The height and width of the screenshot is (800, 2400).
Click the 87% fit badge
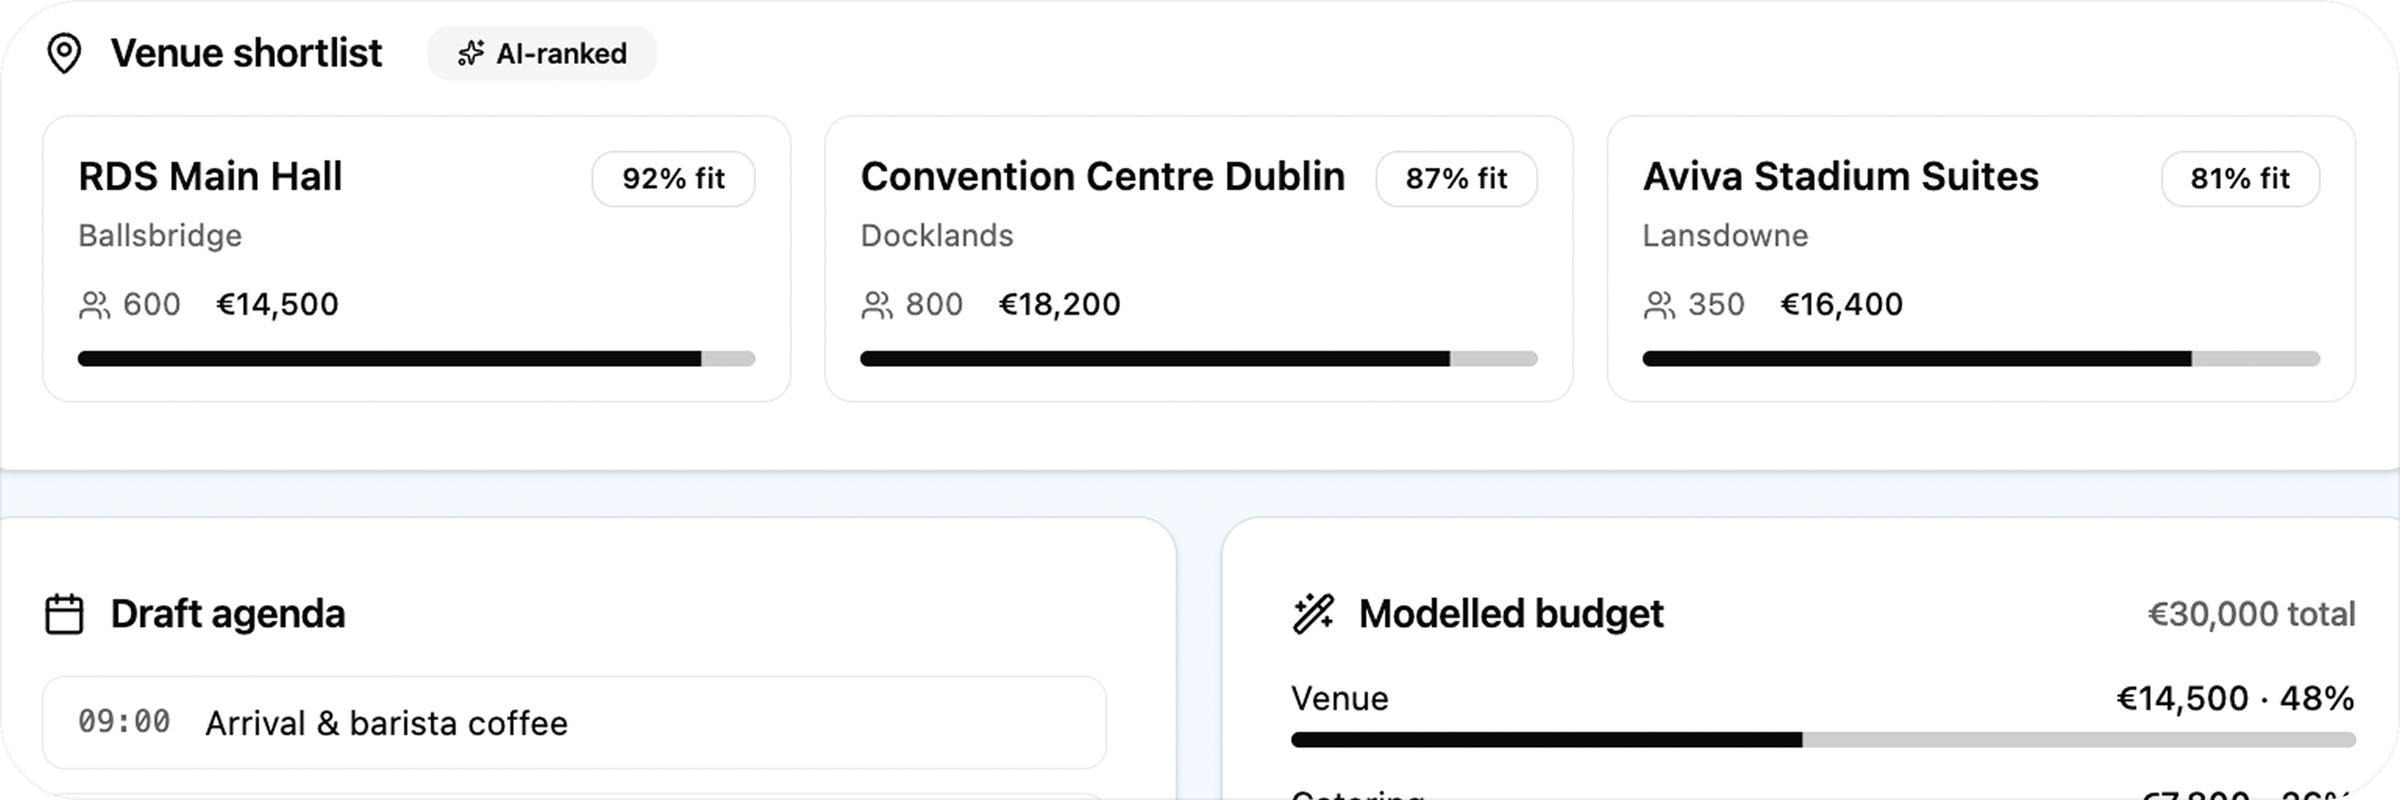tap(1457, 179)
